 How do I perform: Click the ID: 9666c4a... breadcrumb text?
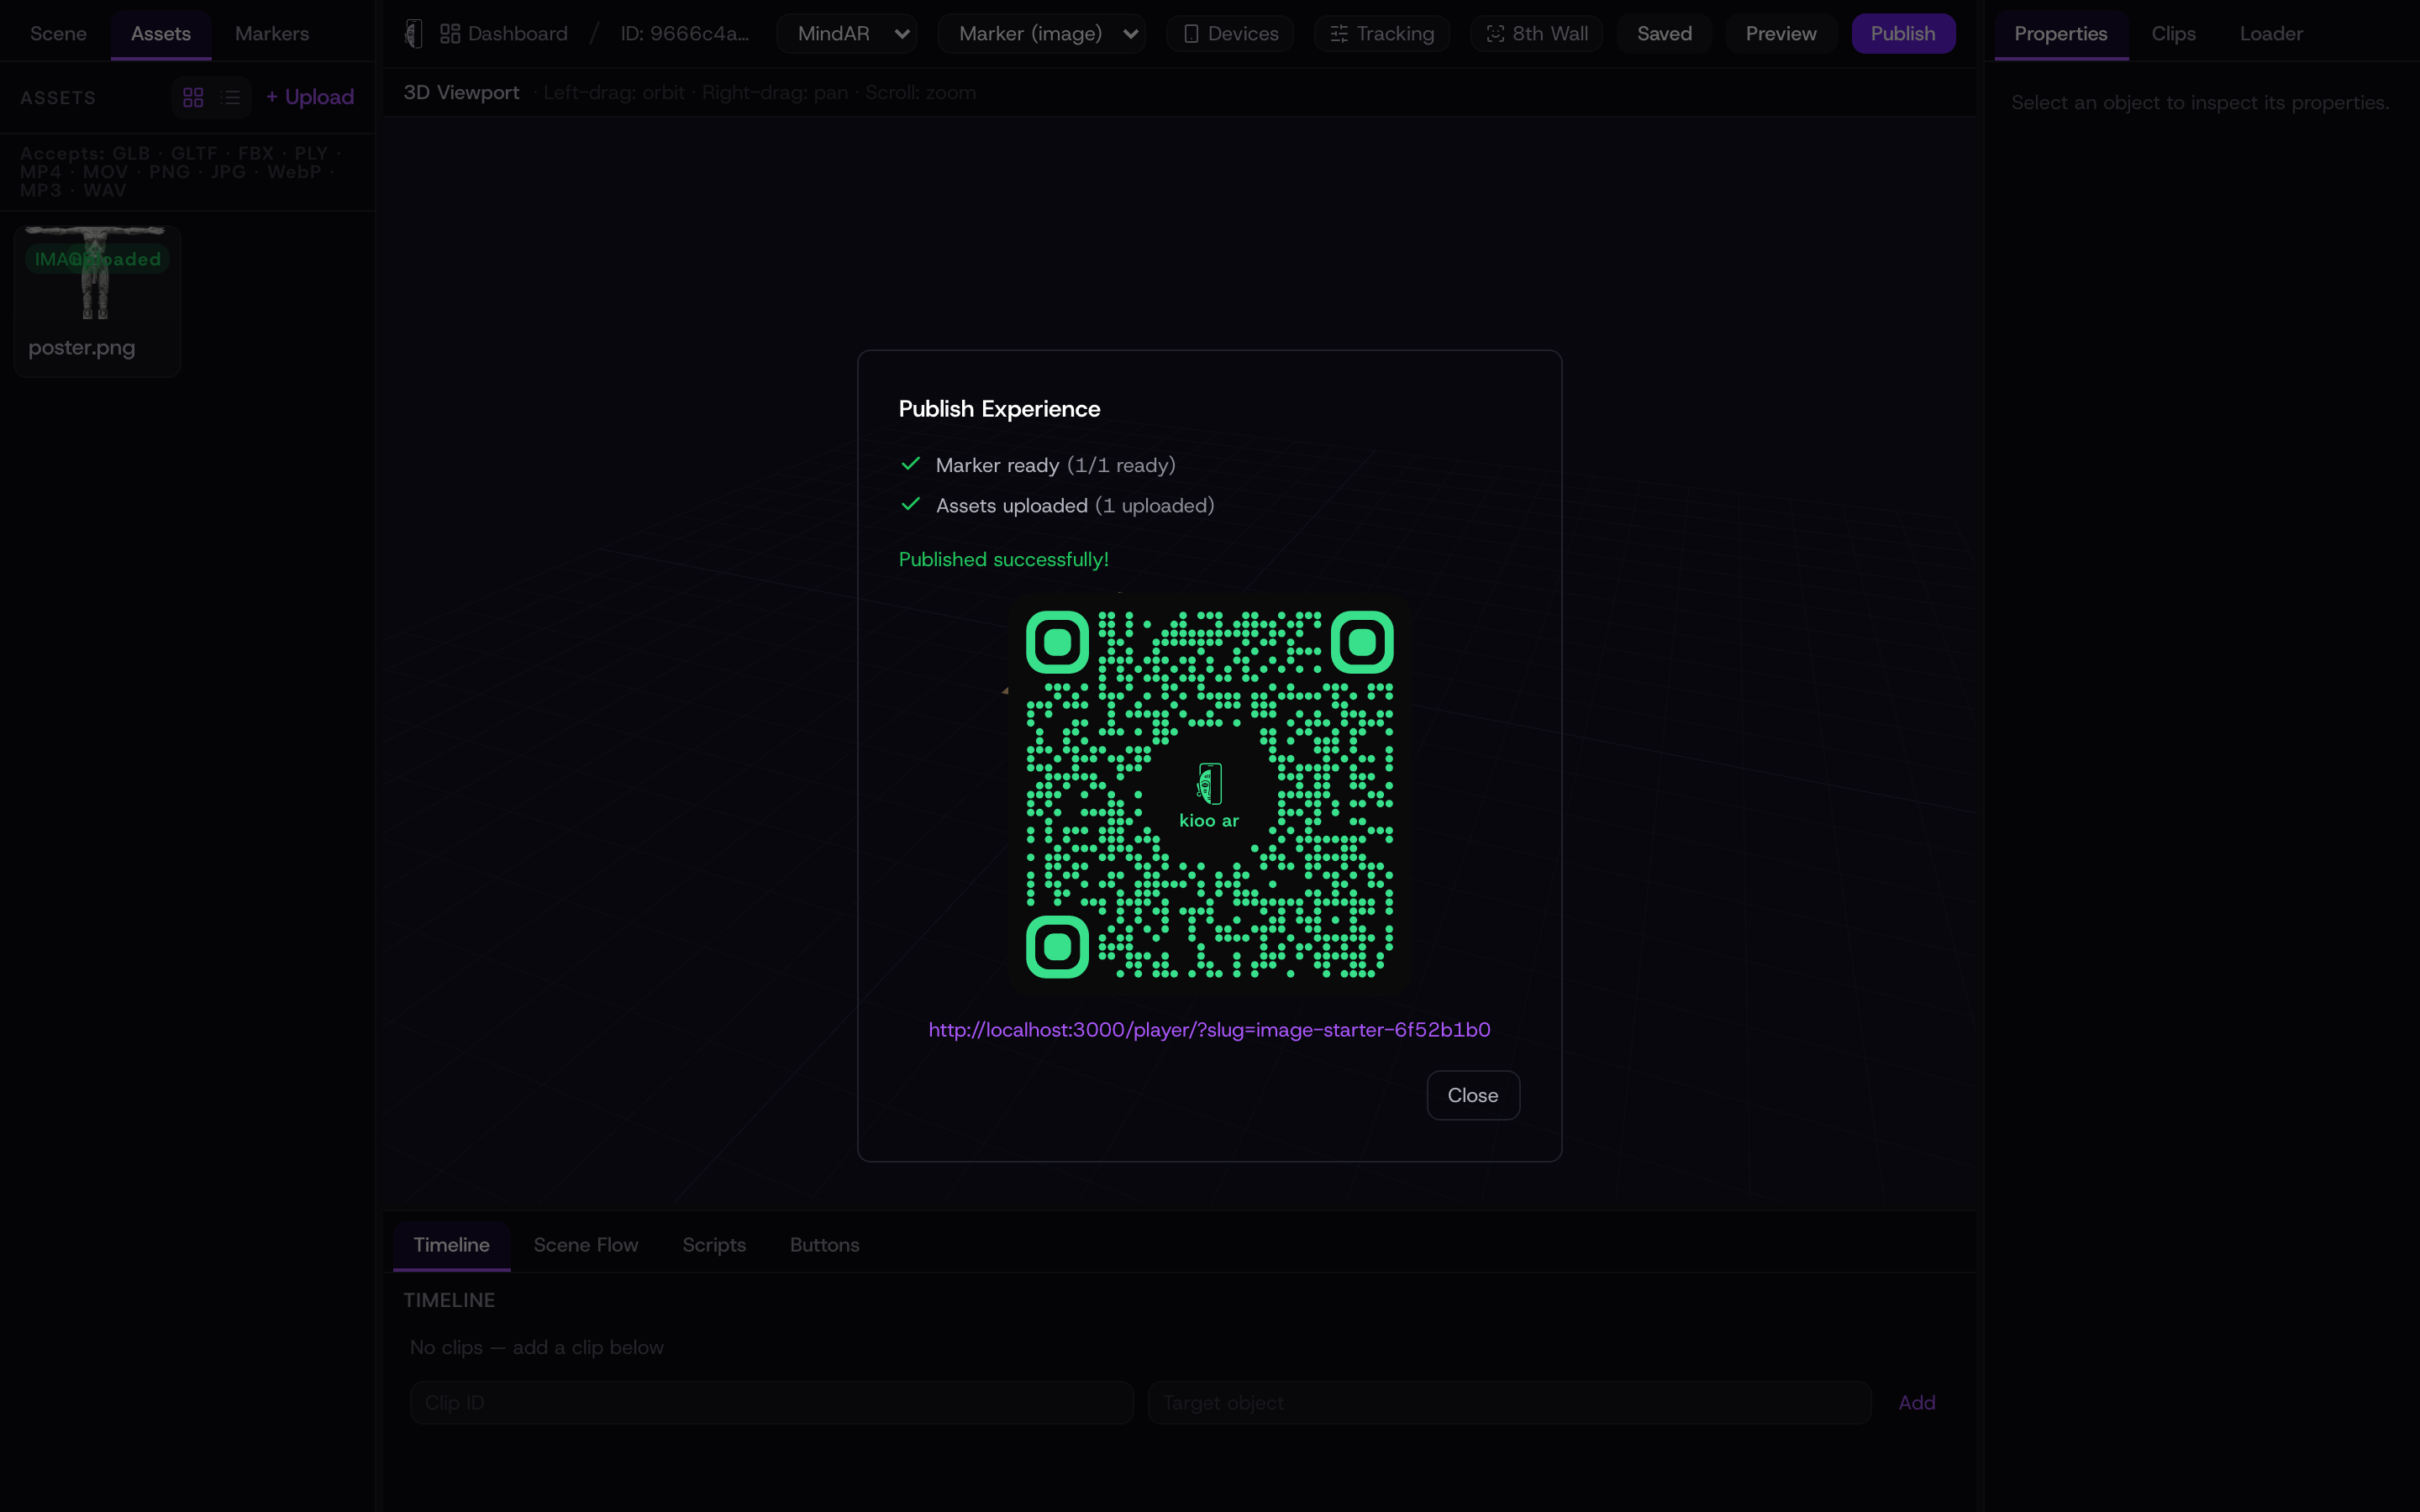pos(685,34)
